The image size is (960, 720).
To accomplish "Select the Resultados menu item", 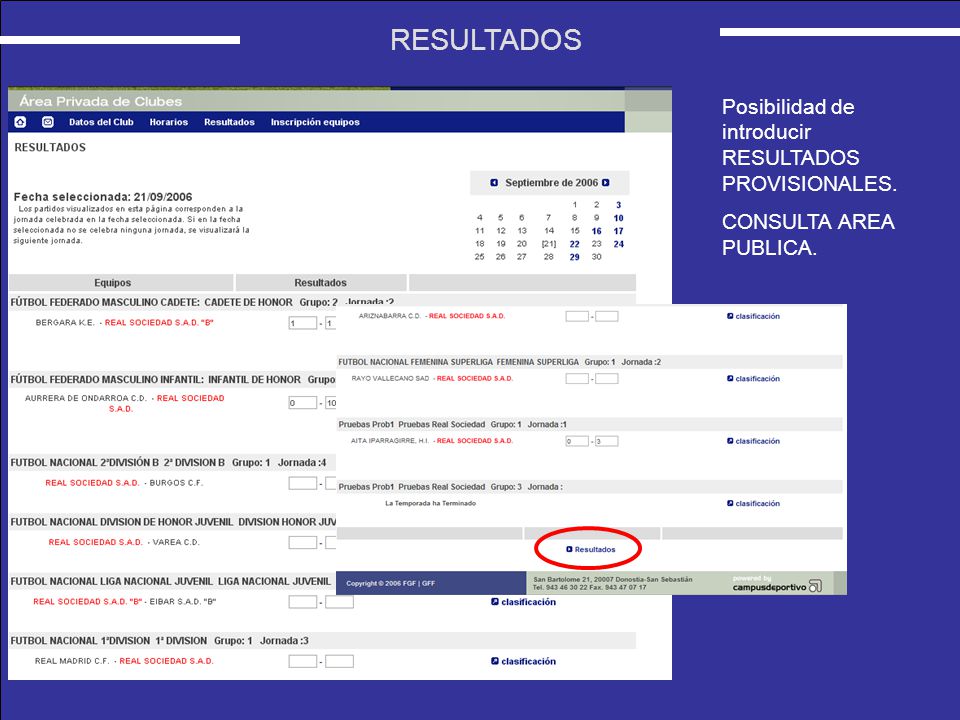I will pos(229,122).
